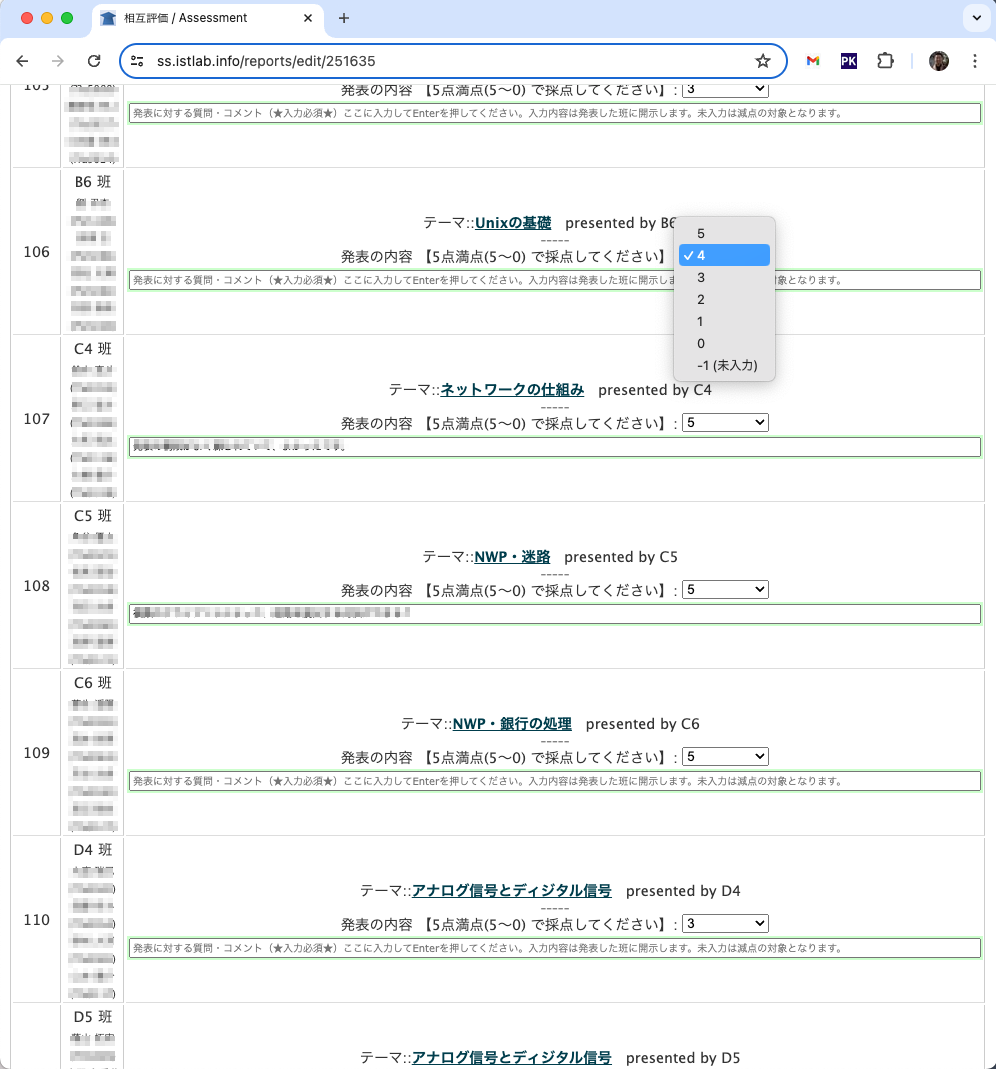
Task: Open the Extensions puzzle icon
Action: coord(885,61)
